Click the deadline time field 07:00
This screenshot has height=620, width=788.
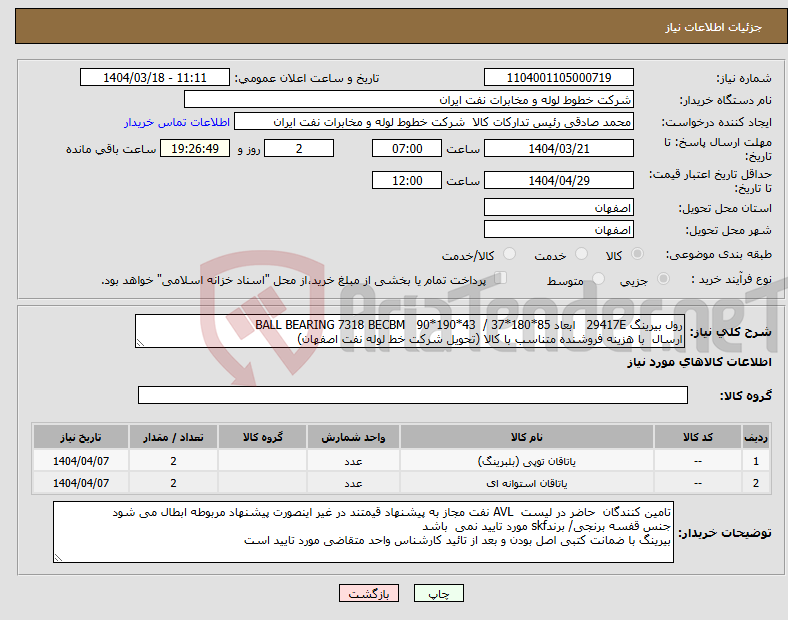point(407,148)
